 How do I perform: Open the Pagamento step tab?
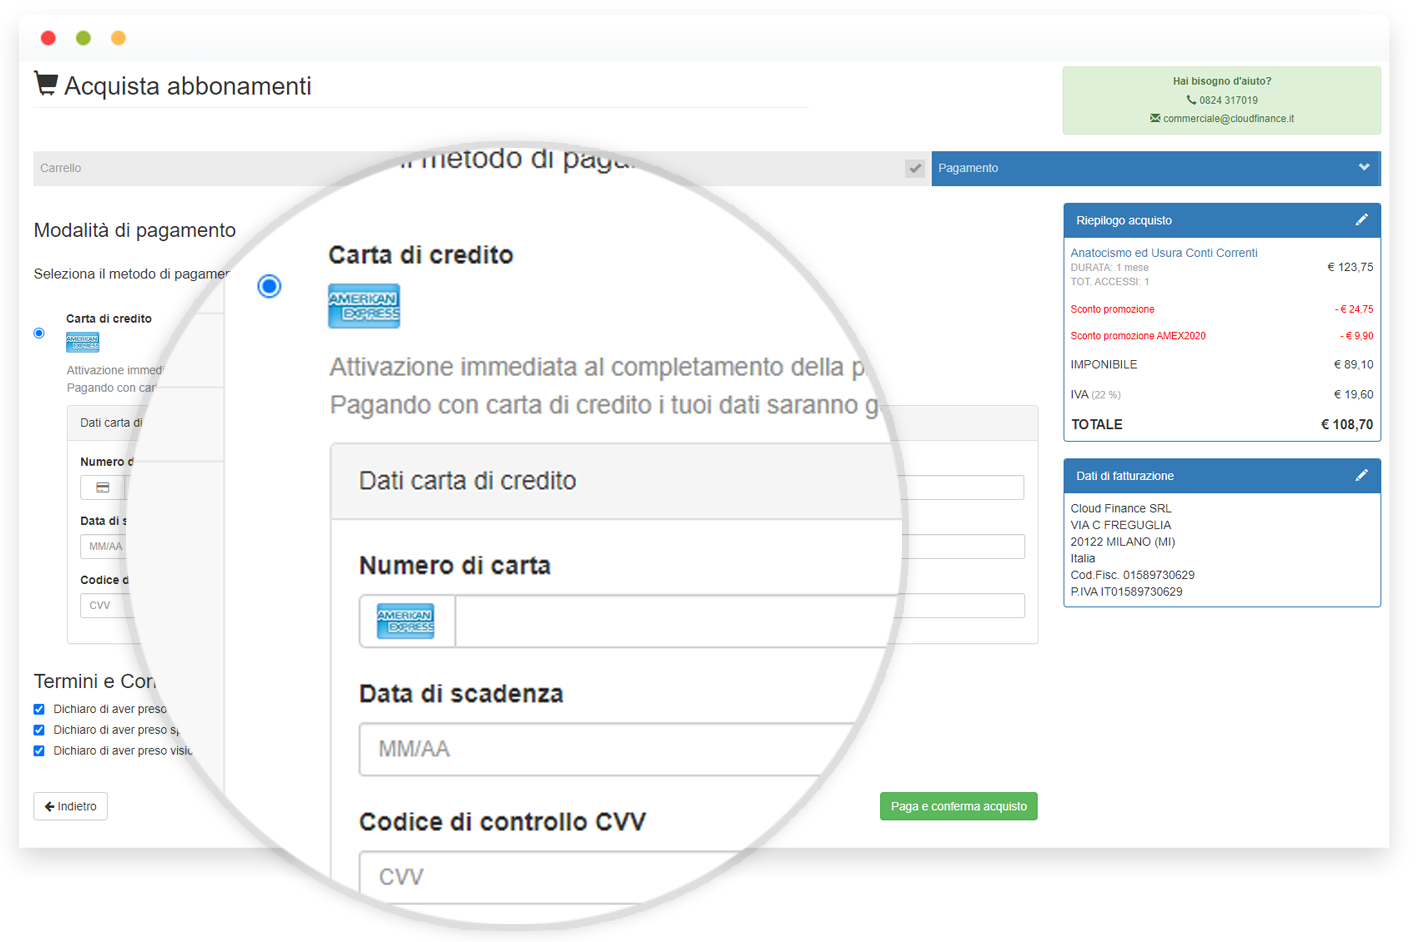(1156, 168)
